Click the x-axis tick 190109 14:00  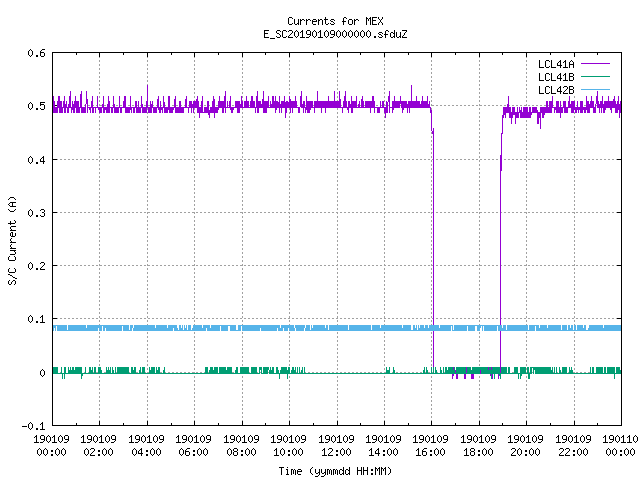pyautogui.click(x=383, y=446)
